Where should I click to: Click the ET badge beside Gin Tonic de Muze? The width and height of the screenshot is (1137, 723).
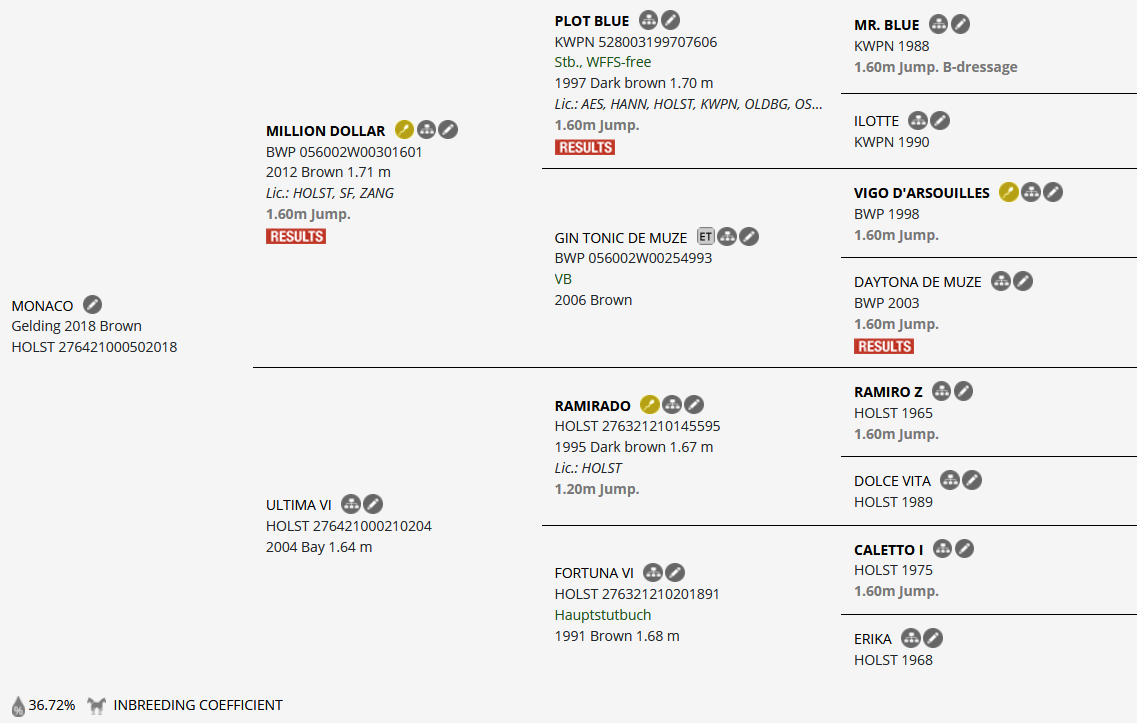(x=706, y=237)
